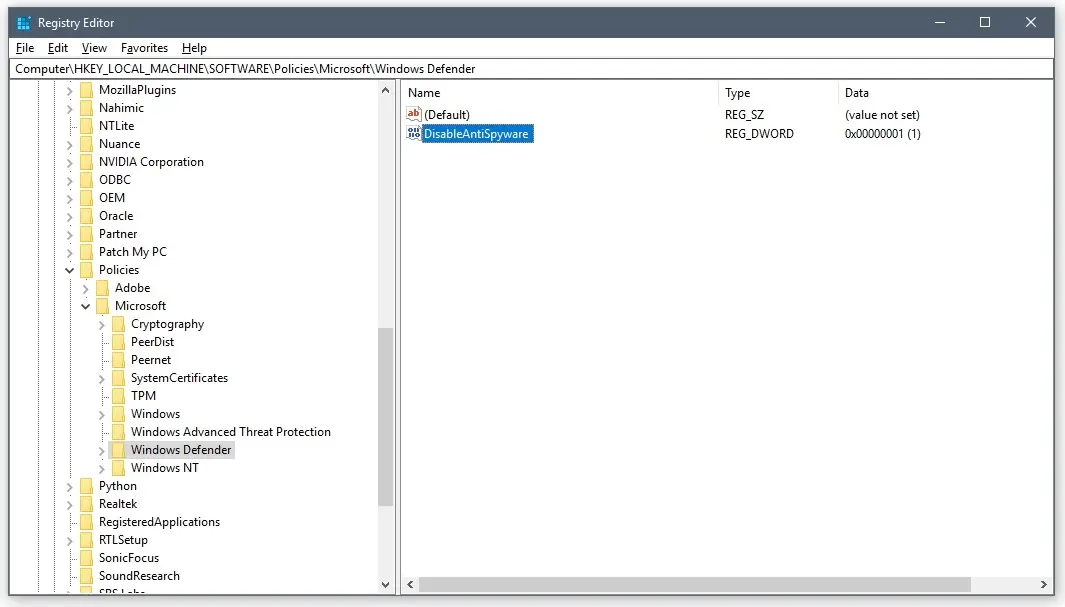Click the Realtek folder icon

click(x=86, y=504)
